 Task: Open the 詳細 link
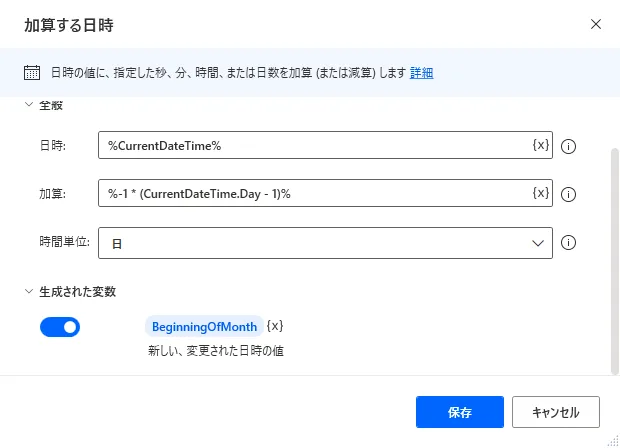(x=421, y=73)
